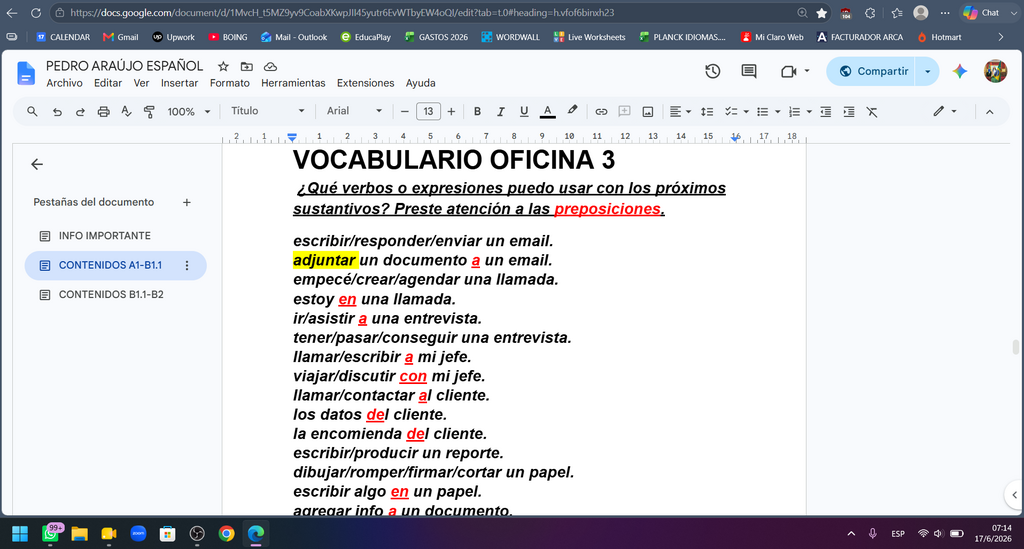Screen dimensions: 1024x549
Task: Insert a link with the chain icon
Action: [x=601, y=112]
